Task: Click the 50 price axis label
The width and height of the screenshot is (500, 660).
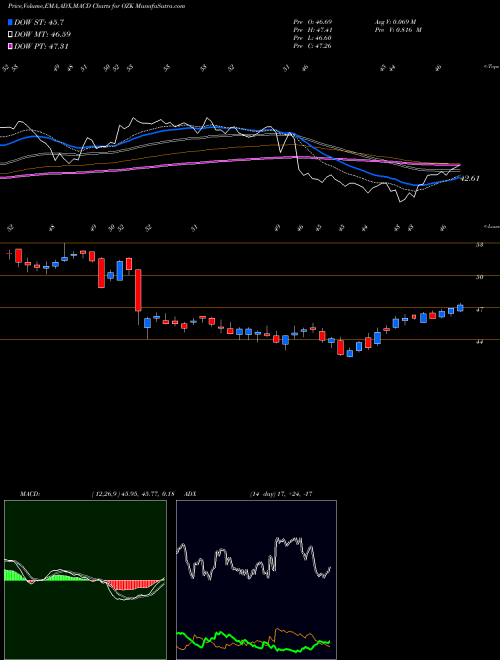Action: (479, 277)
